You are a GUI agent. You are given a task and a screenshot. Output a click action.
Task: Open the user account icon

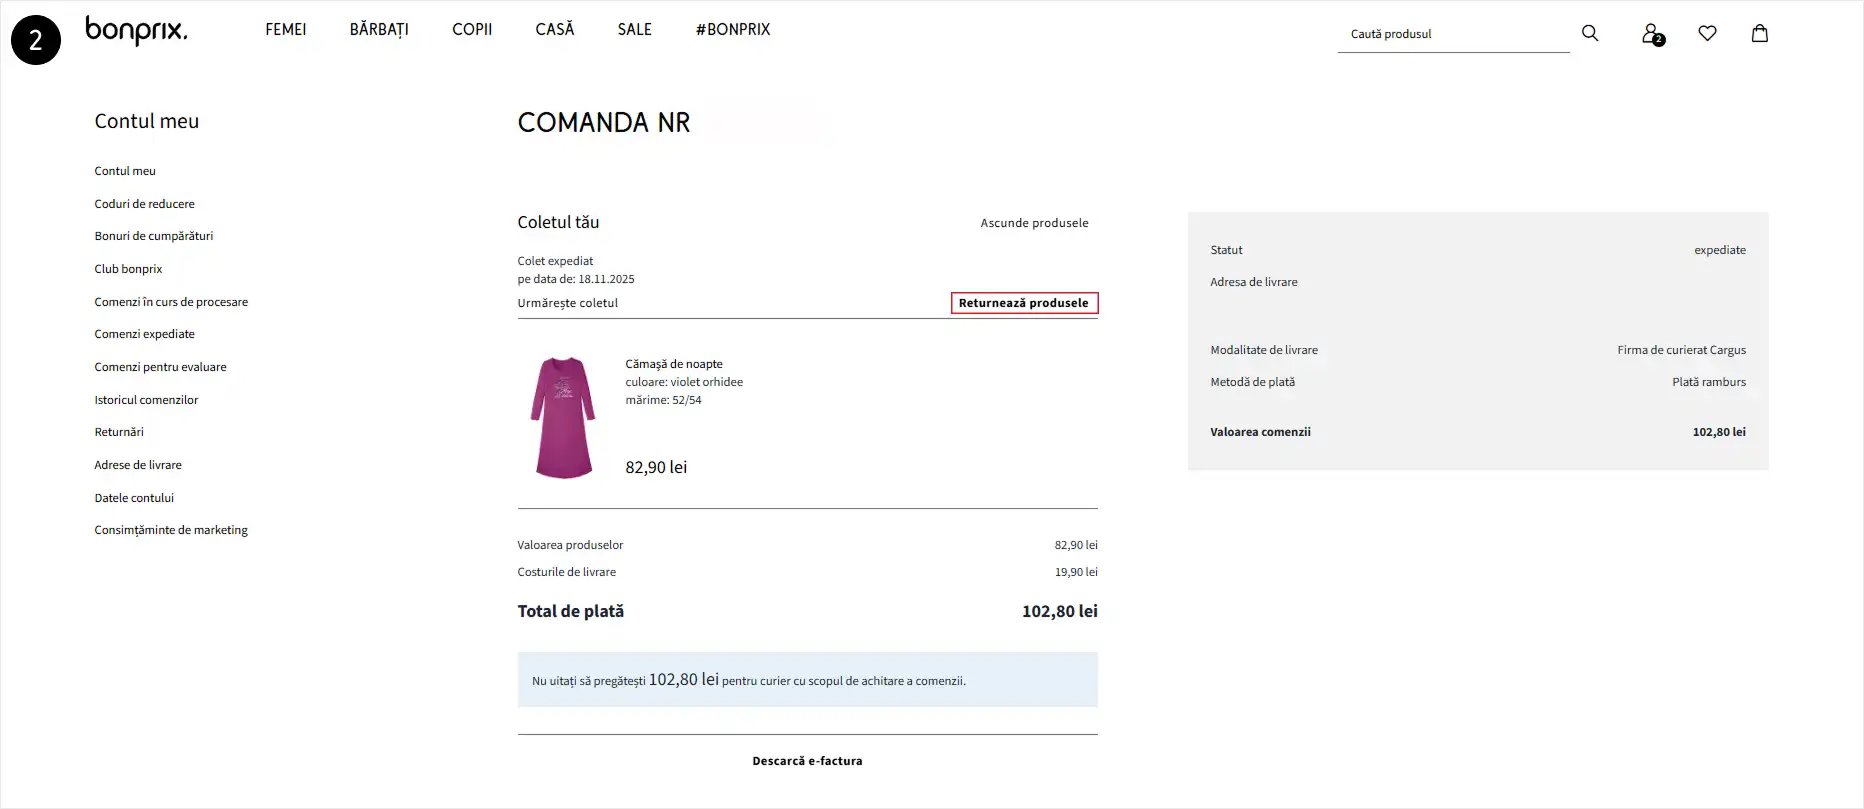click(x=1652, y=34)
